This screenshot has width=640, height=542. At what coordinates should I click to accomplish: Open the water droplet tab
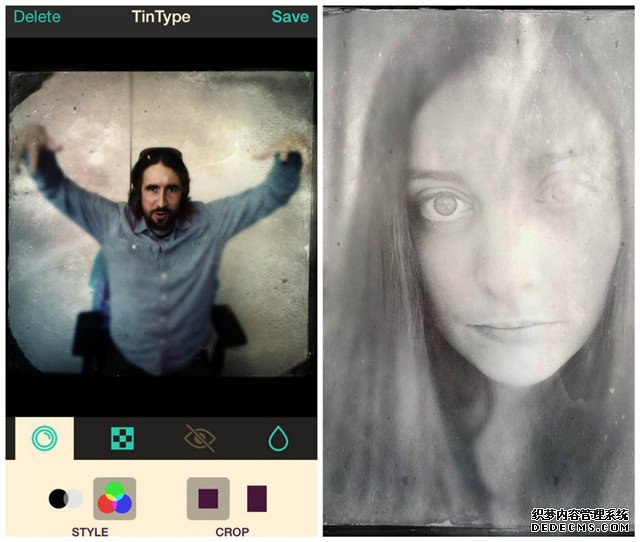278,438
